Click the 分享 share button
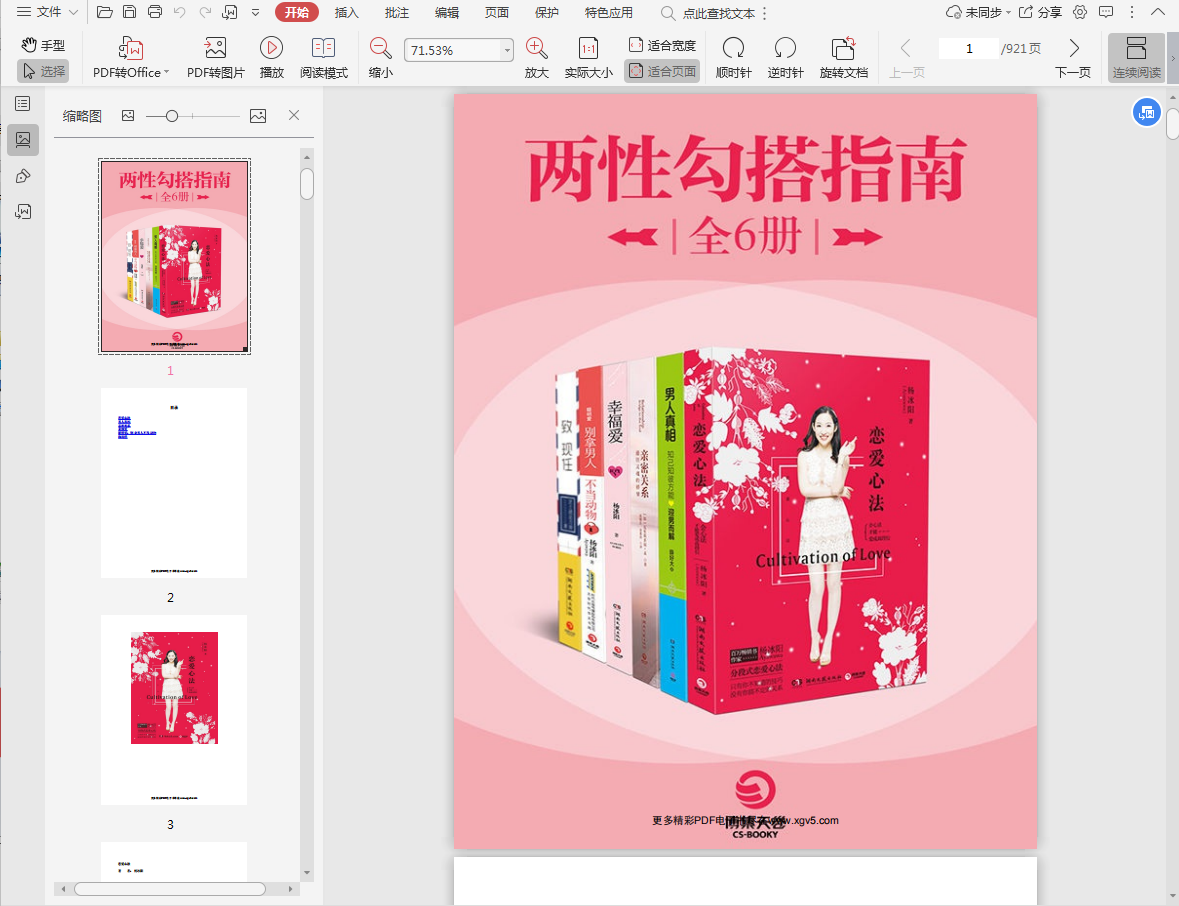 tap(1041, 12)
